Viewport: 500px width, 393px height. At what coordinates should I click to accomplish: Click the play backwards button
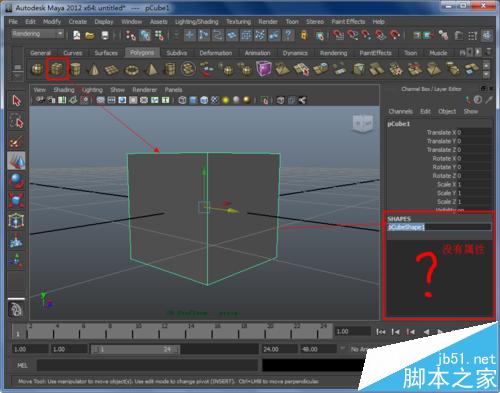pyautogui.click(x=426, y=332)
